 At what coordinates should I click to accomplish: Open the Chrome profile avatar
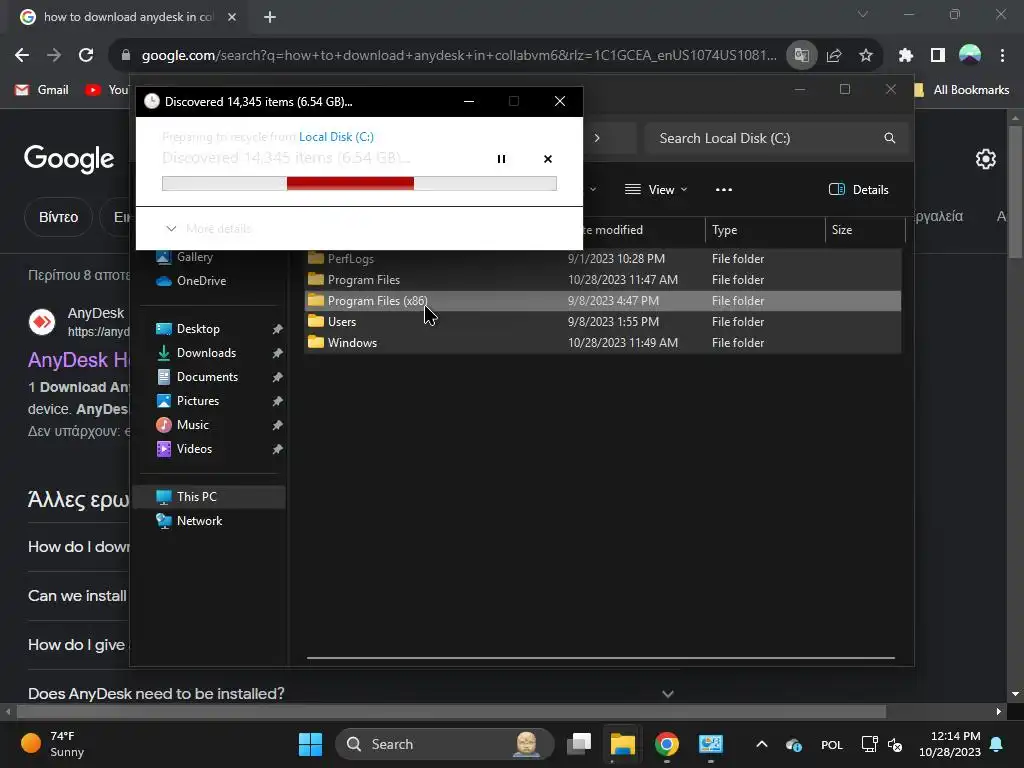[970, 55]
